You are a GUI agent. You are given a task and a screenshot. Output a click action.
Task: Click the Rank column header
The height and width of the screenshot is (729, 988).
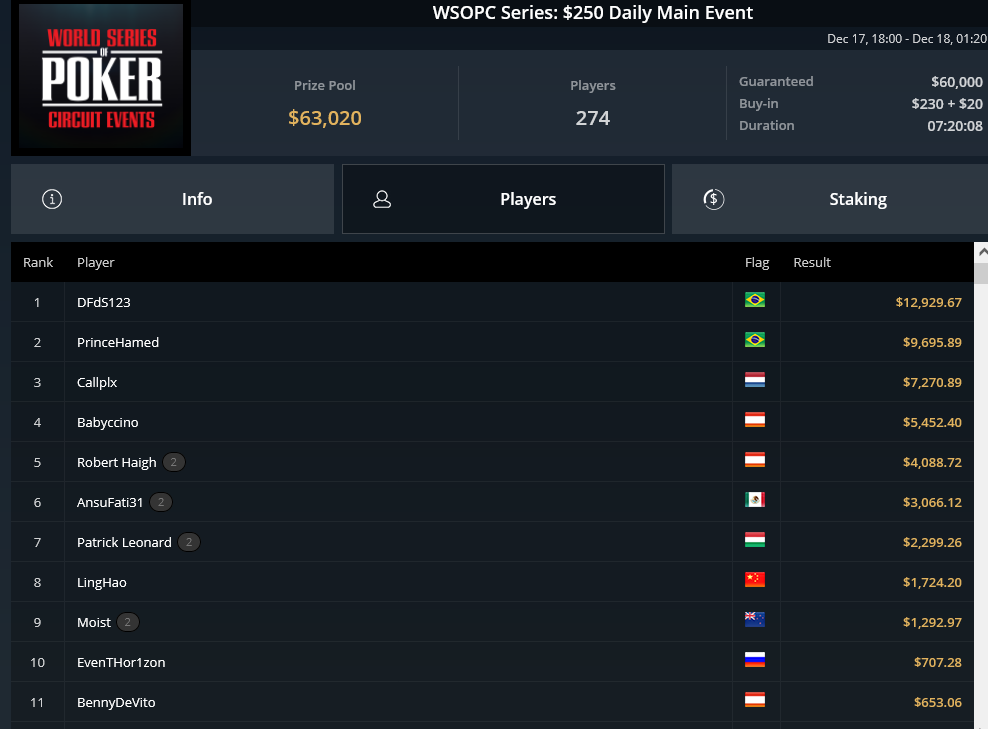tap(38, 262)
